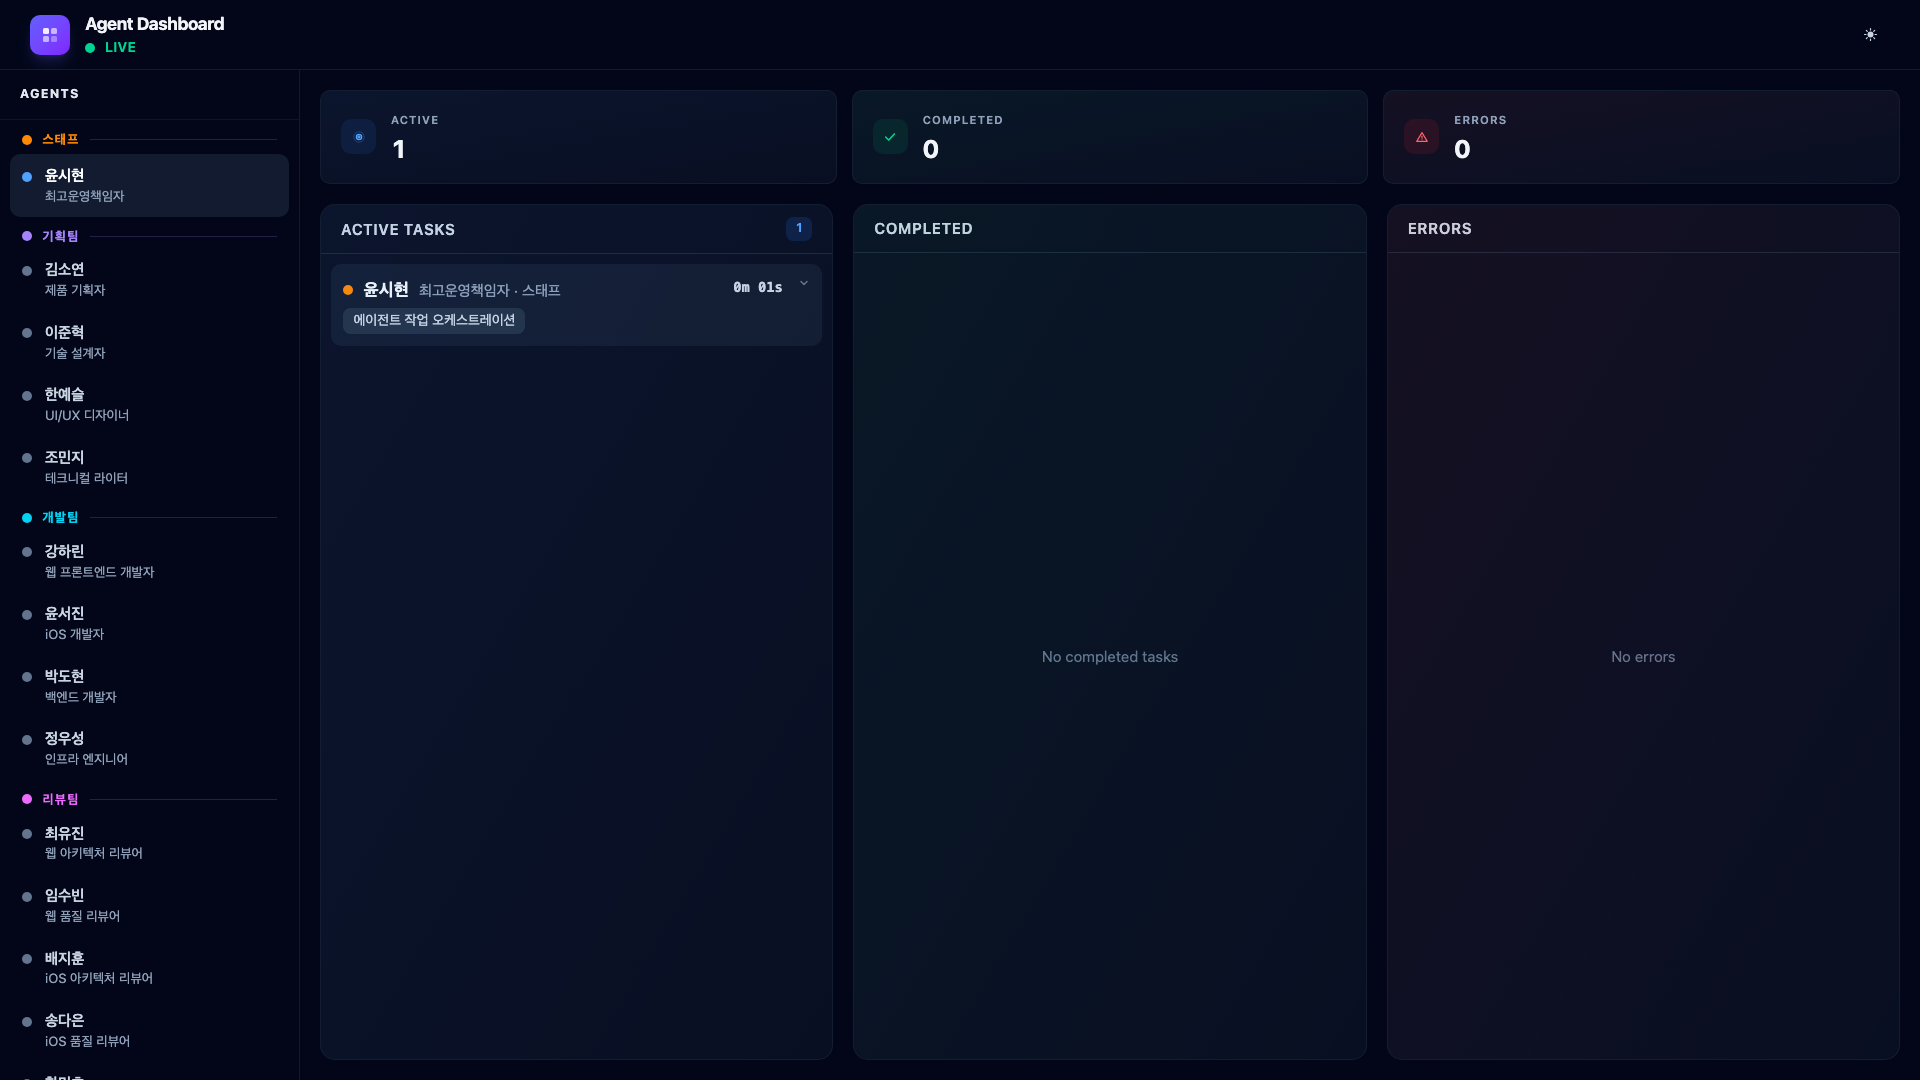1920x1080 pixels.
Task: Click the green LIVE status indicator
Action: [x=110, y=47]
